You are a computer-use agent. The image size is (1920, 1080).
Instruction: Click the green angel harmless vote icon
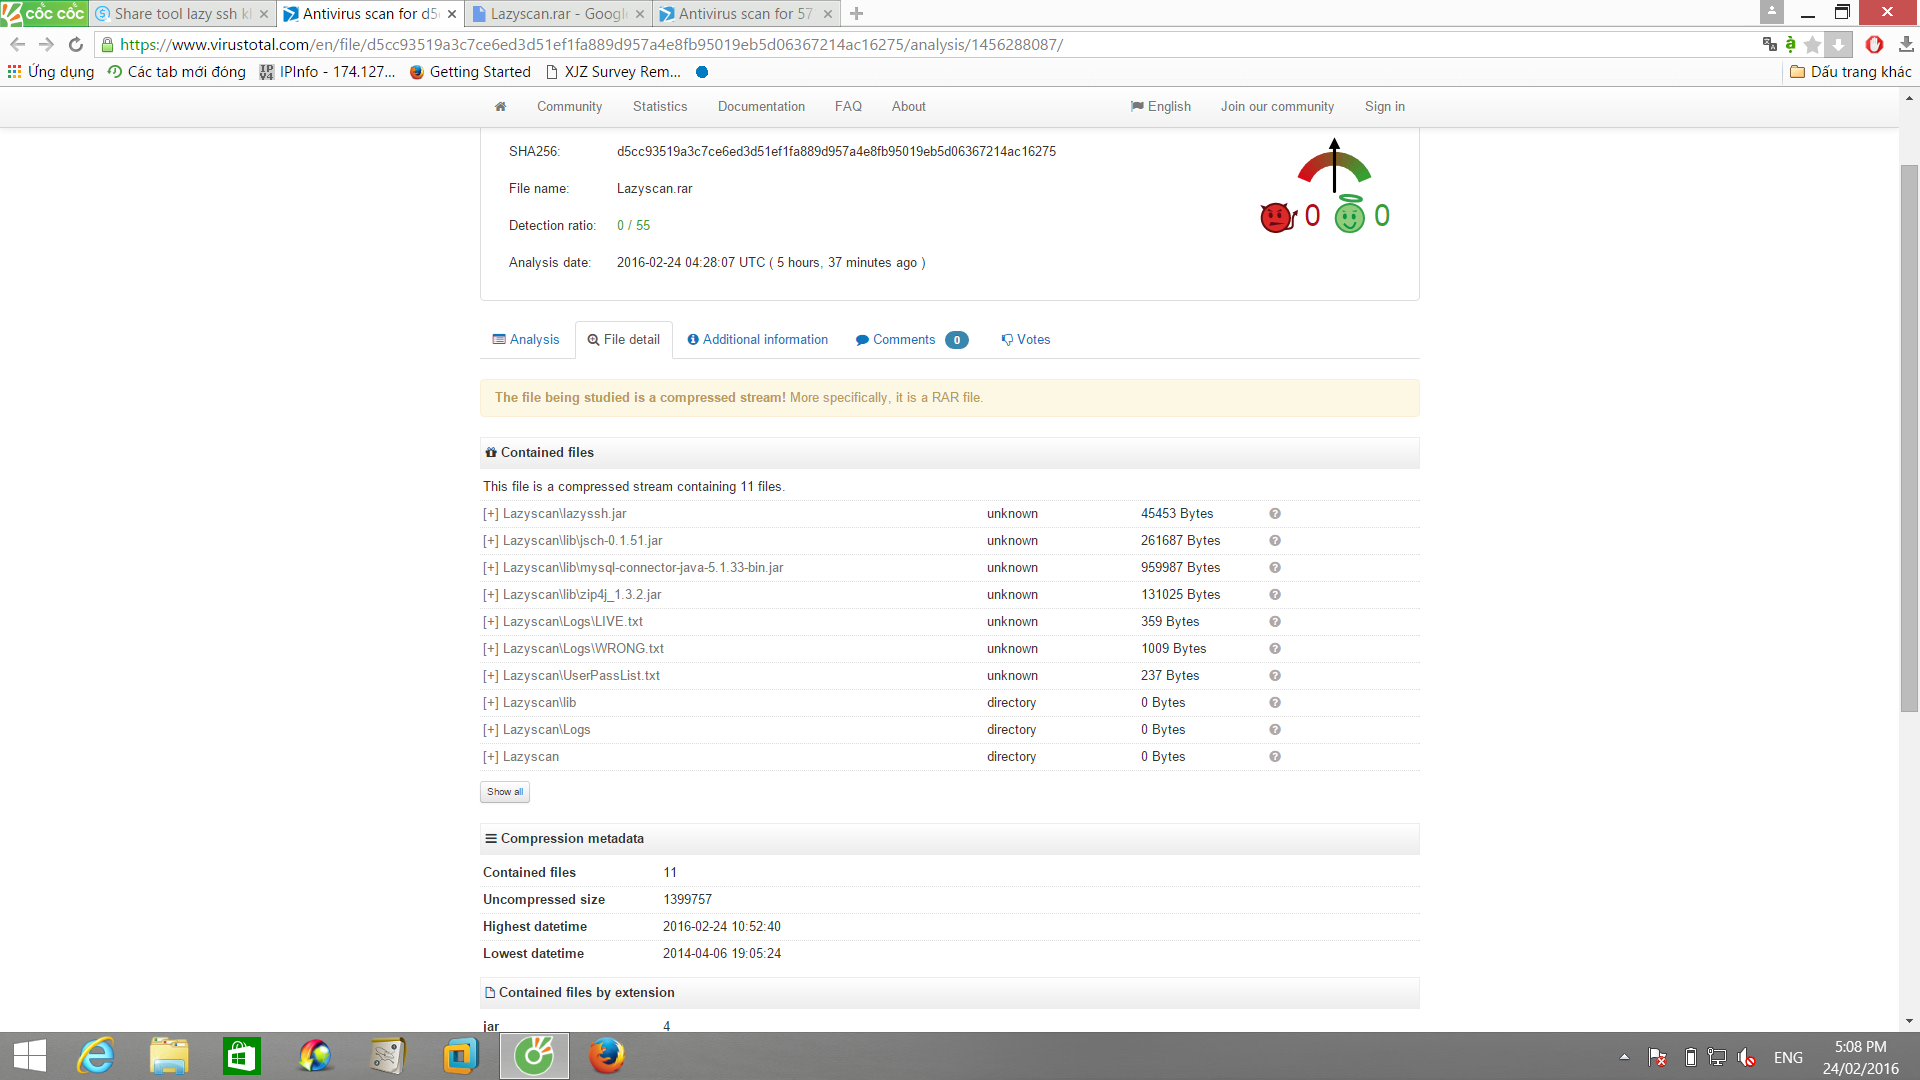point(1349,215)
